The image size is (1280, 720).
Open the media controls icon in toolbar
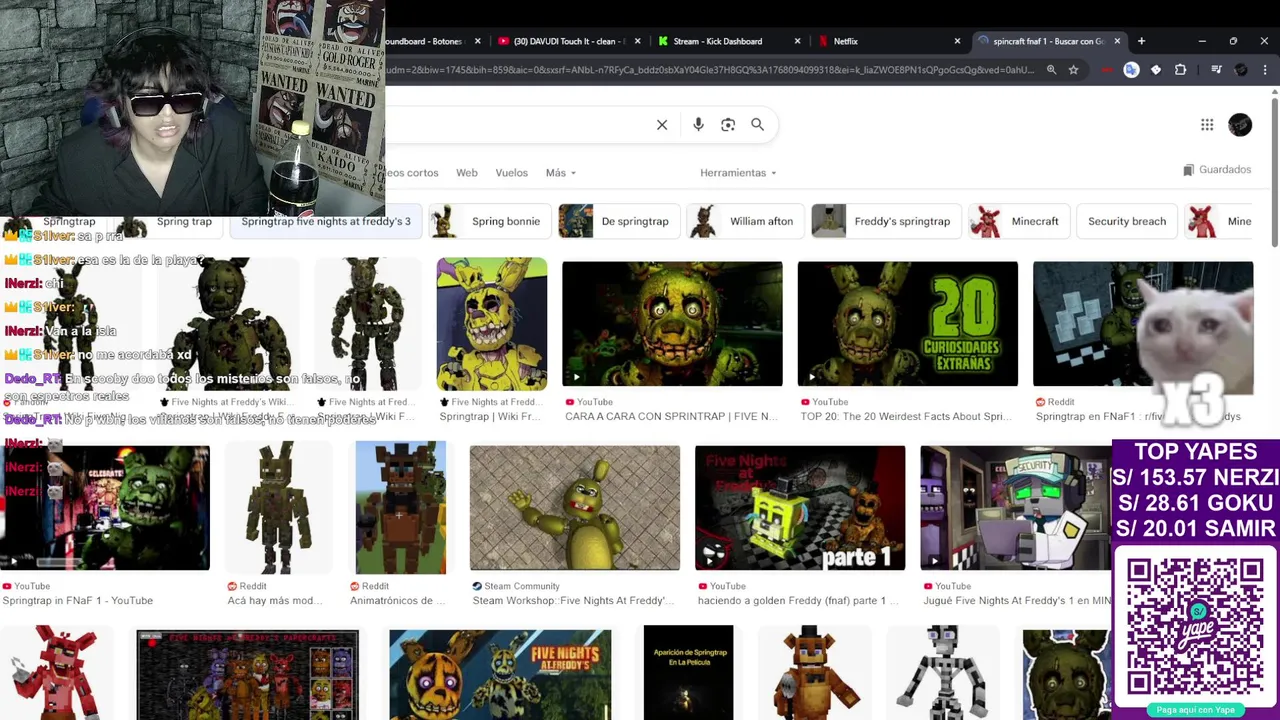click(1216, 70)
